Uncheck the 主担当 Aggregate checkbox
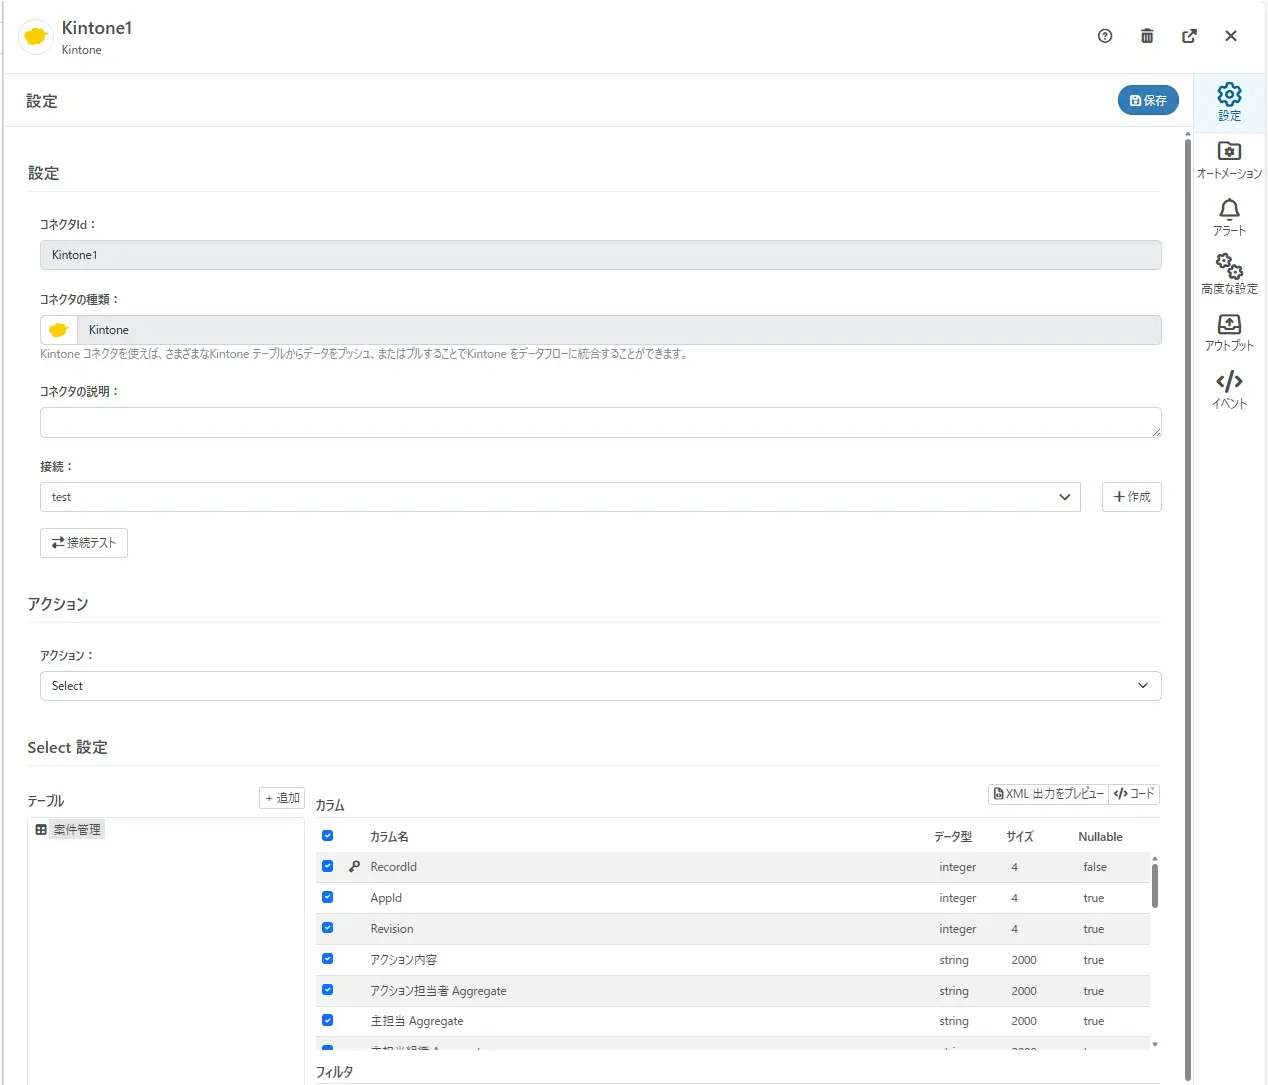The height and width of the screenshot is (1085, 1268). coord(327,1020)
